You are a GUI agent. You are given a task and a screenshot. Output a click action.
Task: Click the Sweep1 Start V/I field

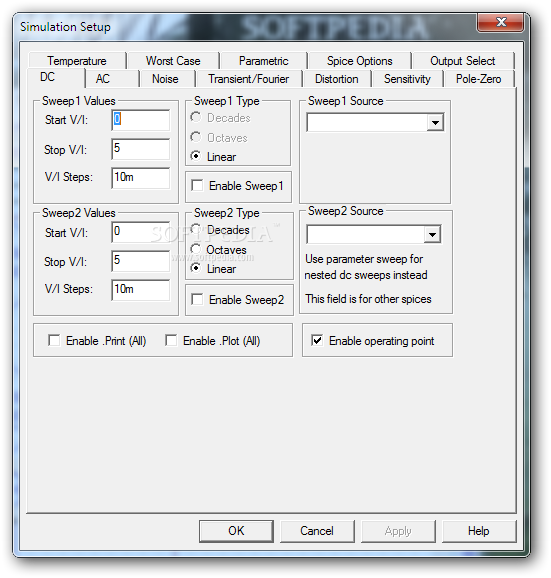140,120
